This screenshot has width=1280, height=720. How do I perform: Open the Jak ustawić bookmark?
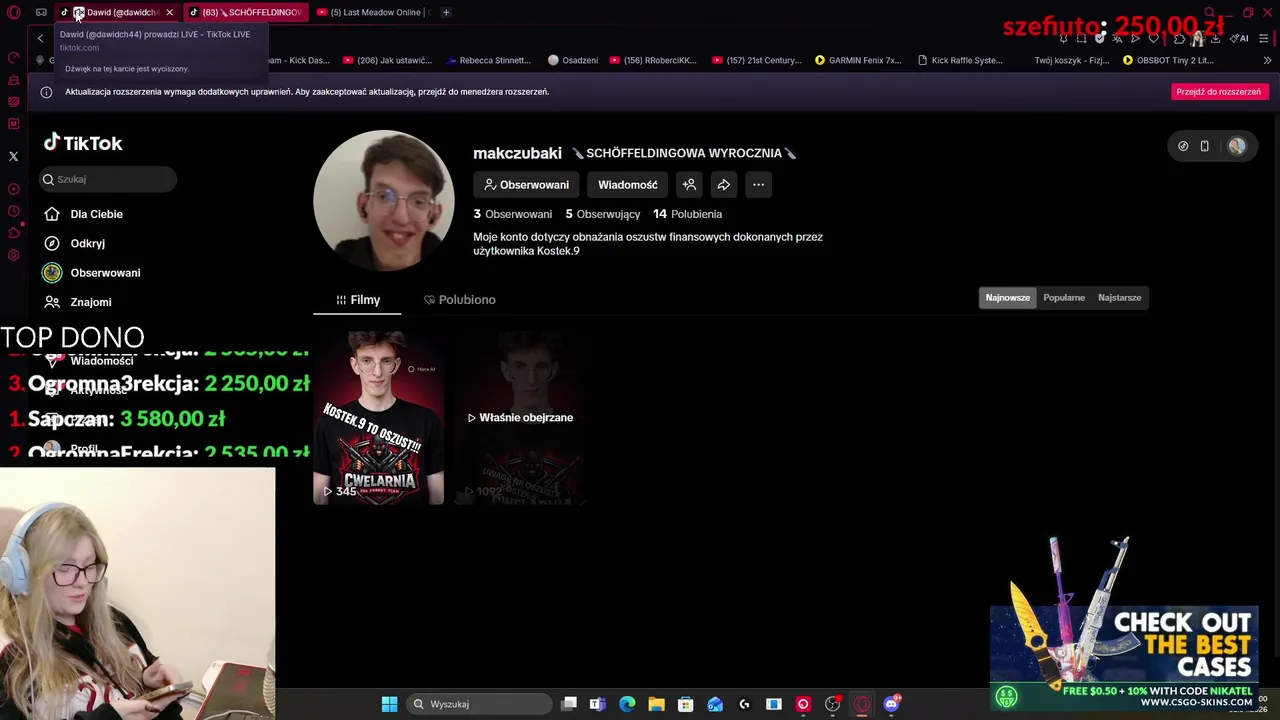387,60
